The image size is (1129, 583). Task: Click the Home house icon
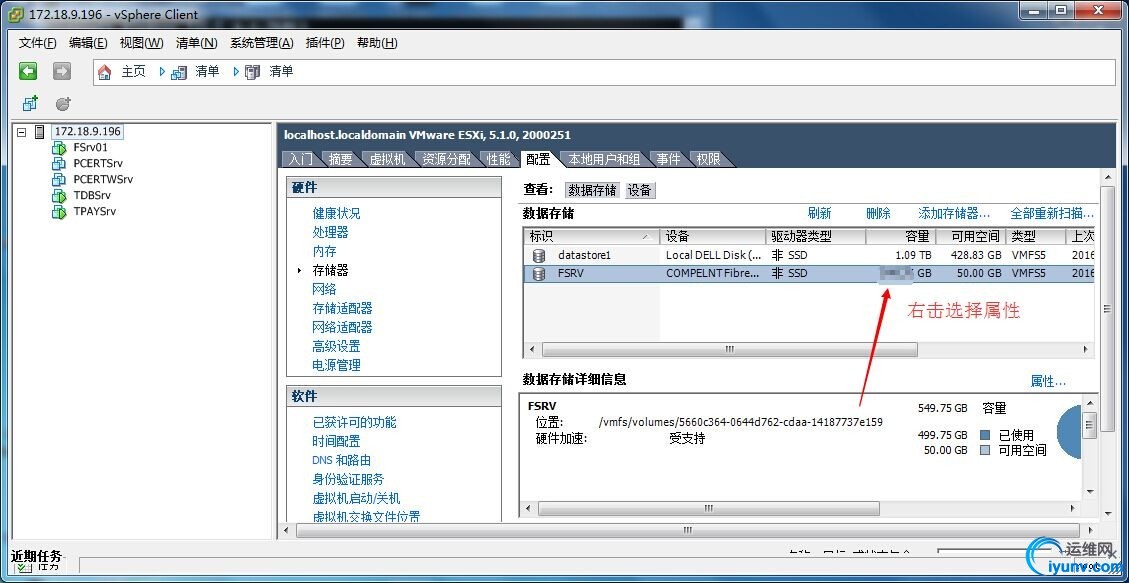[105, 72]
